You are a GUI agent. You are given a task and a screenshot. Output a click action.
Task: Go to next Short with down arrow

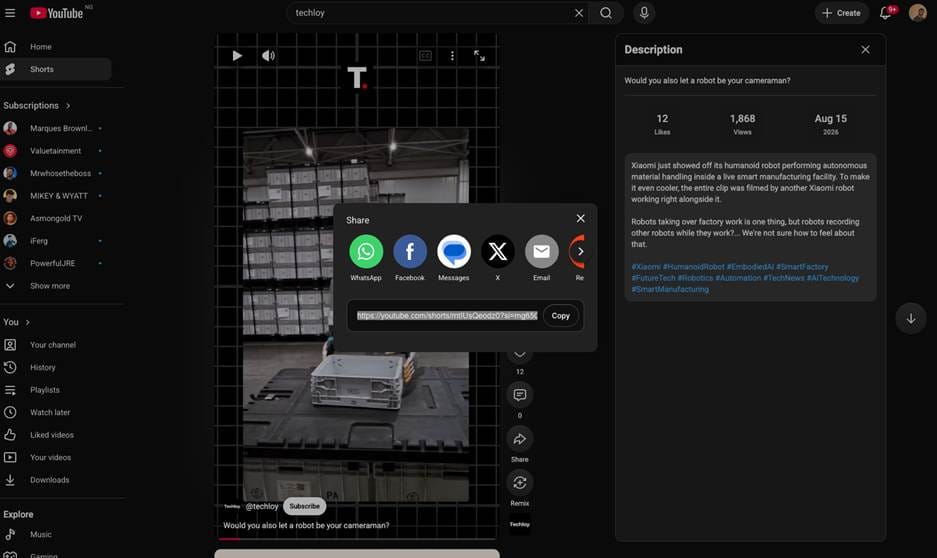click(911, 318)
